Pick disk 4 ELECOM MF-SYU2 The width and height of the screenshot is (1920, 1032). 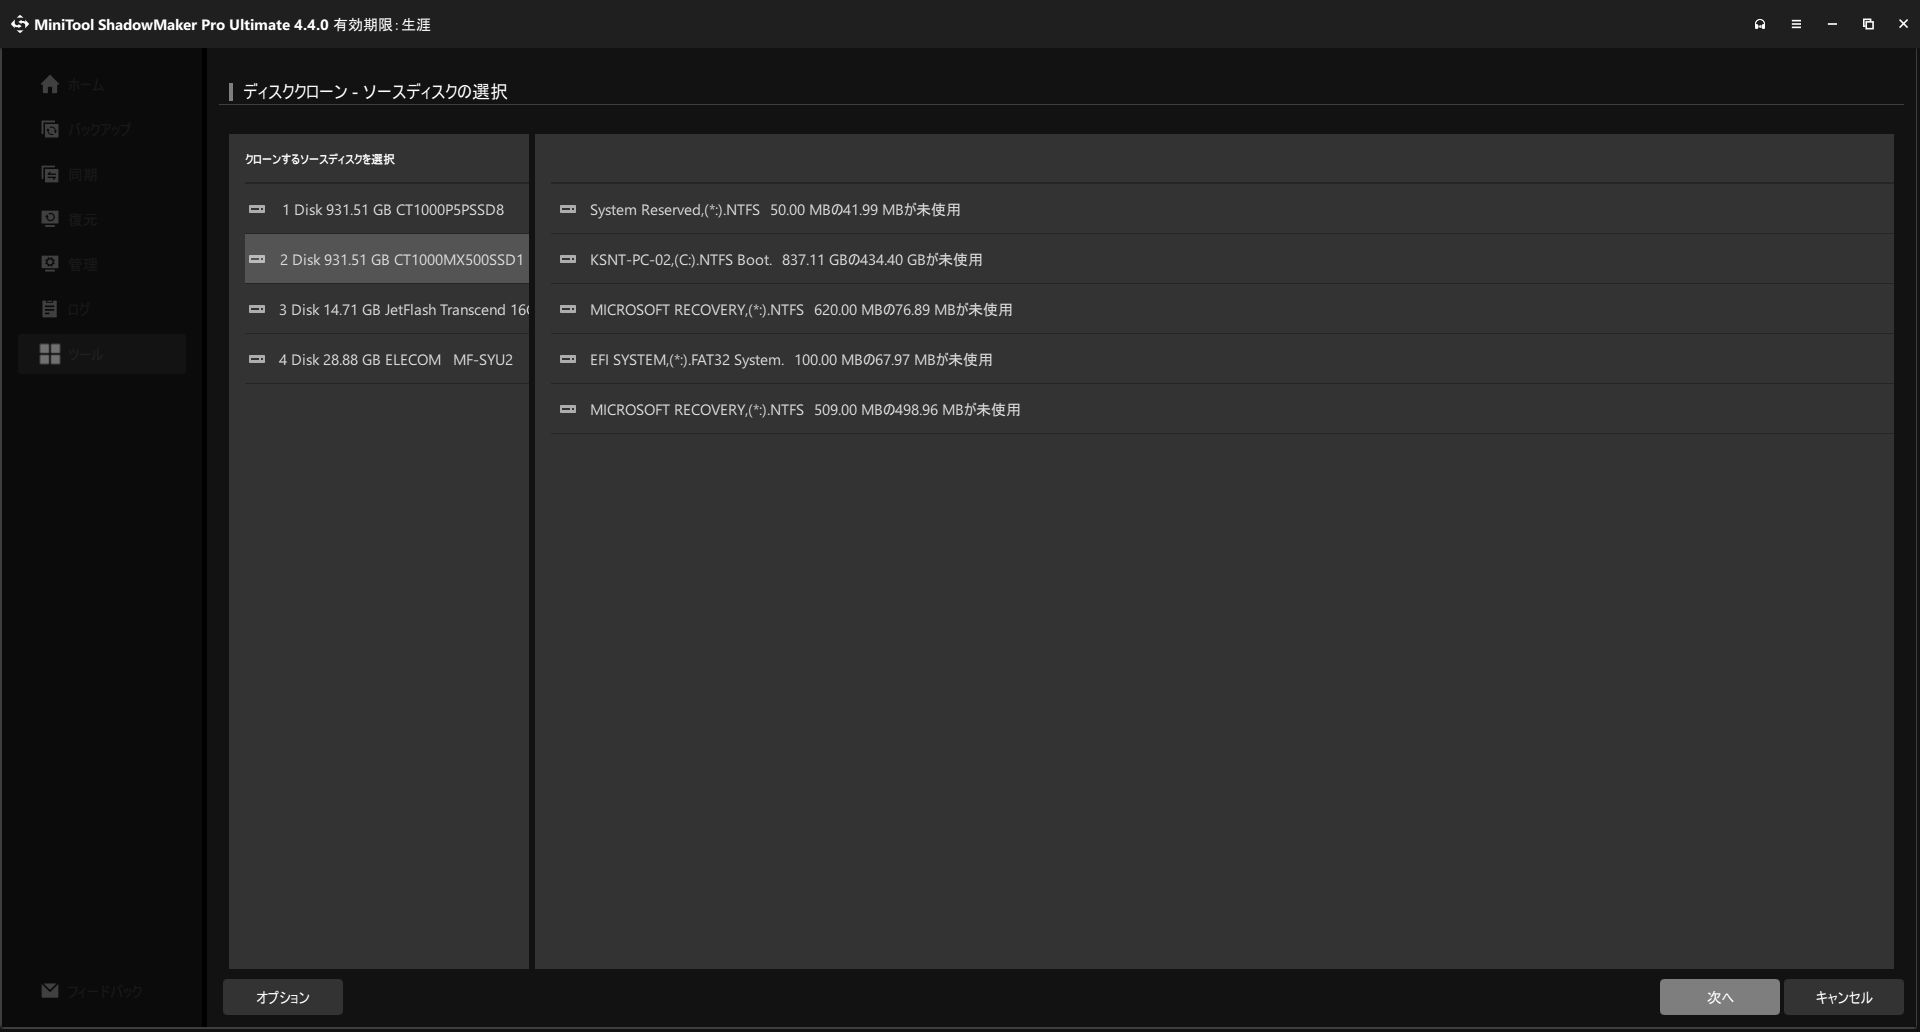tap(386, 360)
